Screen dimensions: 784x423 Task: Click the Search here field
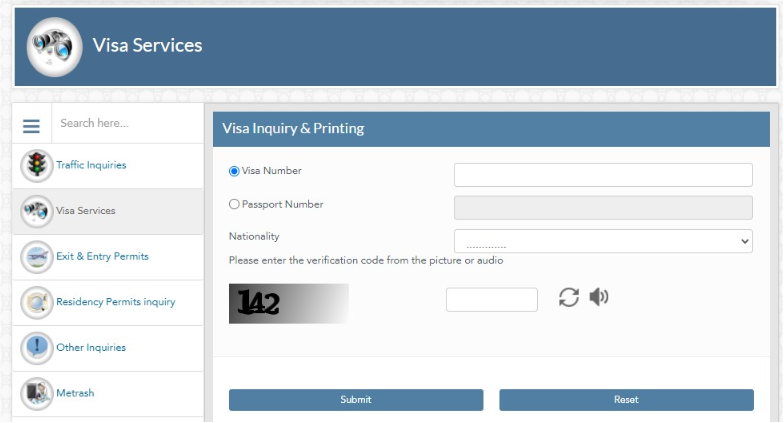pos(128,124)
